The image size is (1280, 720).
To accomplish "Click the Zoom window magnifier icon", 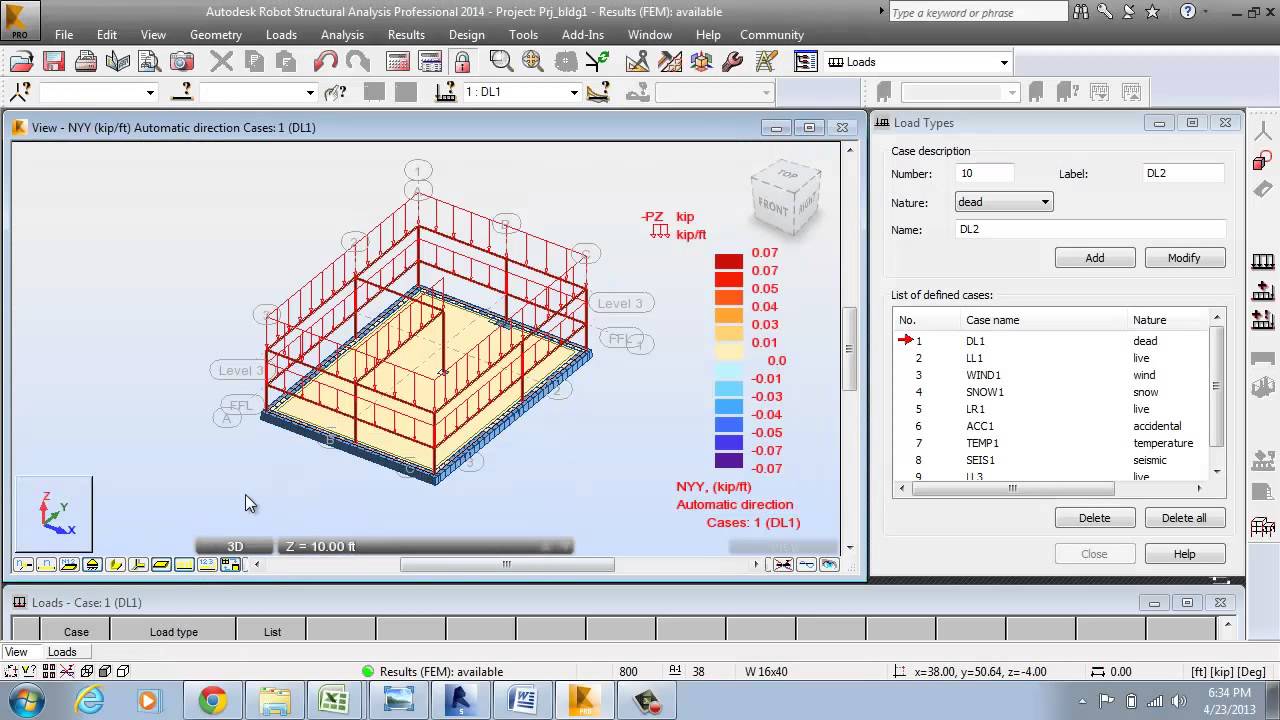I will click(501, 62).
